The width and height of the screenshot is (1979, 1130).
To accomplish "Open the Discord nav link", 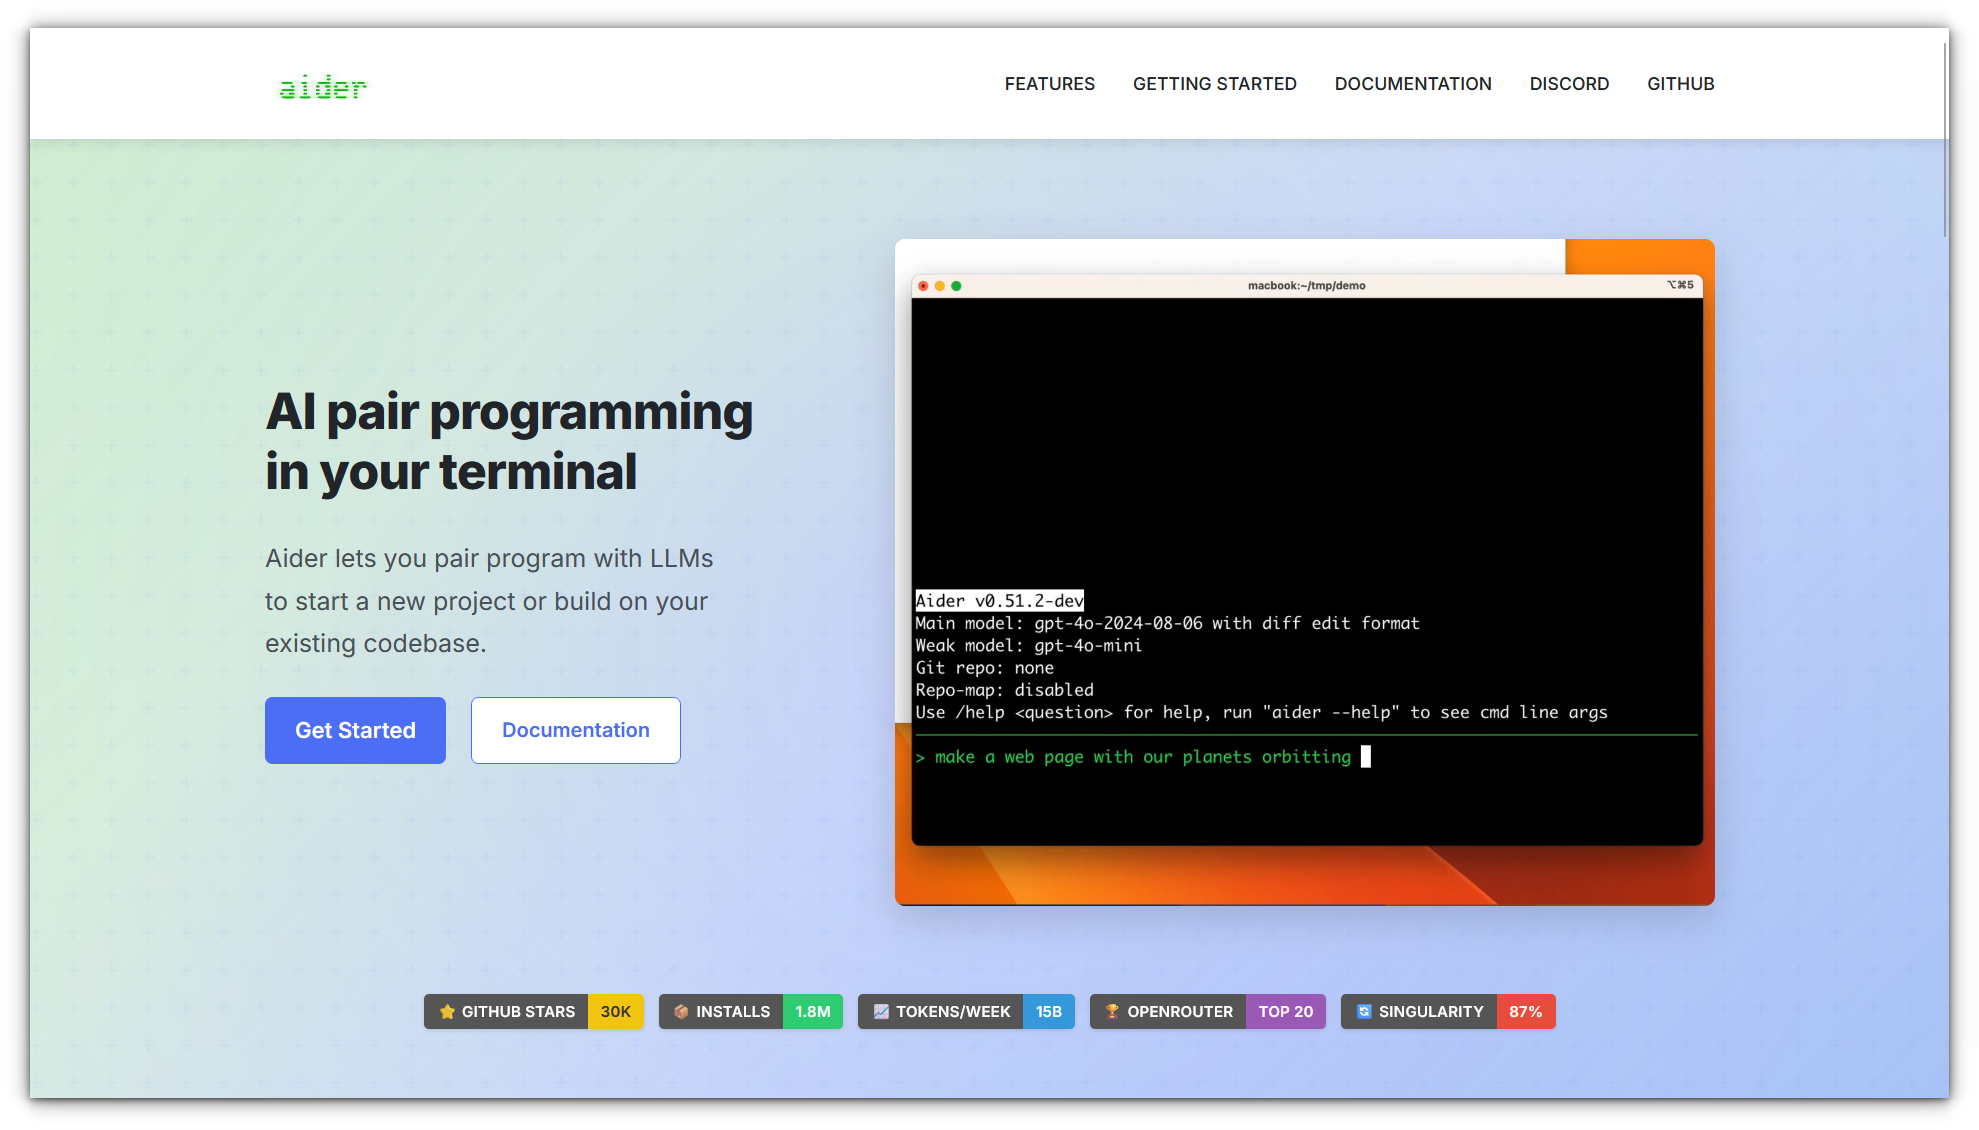I will pos(1568,84).
